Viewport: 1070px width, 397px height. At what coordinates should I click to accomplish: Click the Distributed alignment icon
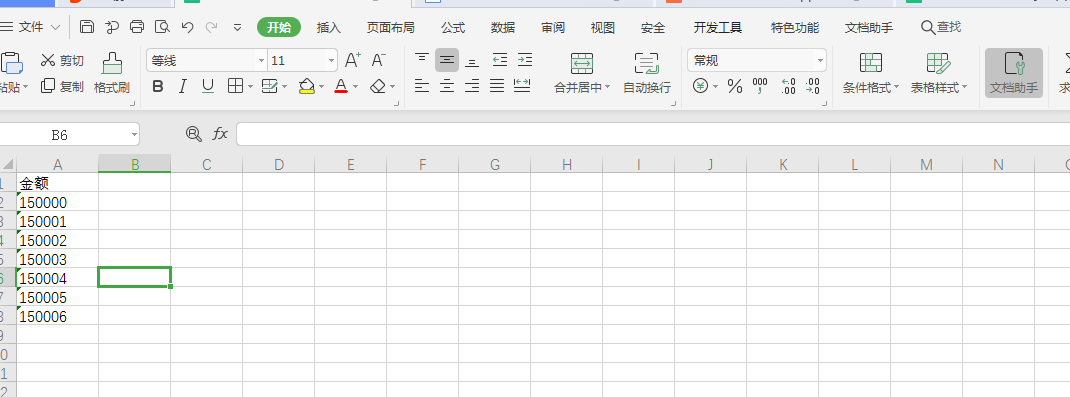click(522, 86)
